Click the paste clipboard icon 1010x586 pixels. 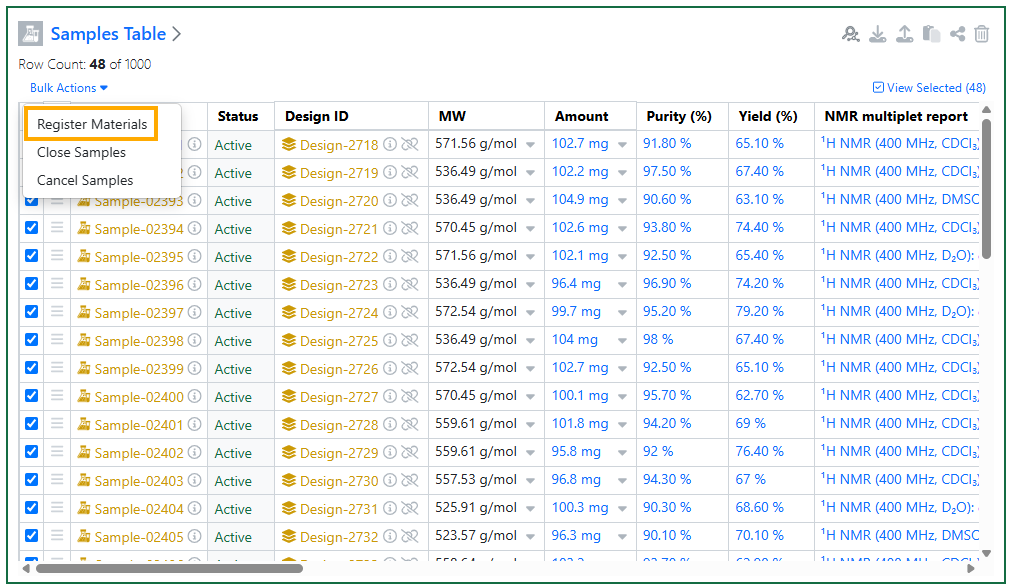tap(931, 34)
